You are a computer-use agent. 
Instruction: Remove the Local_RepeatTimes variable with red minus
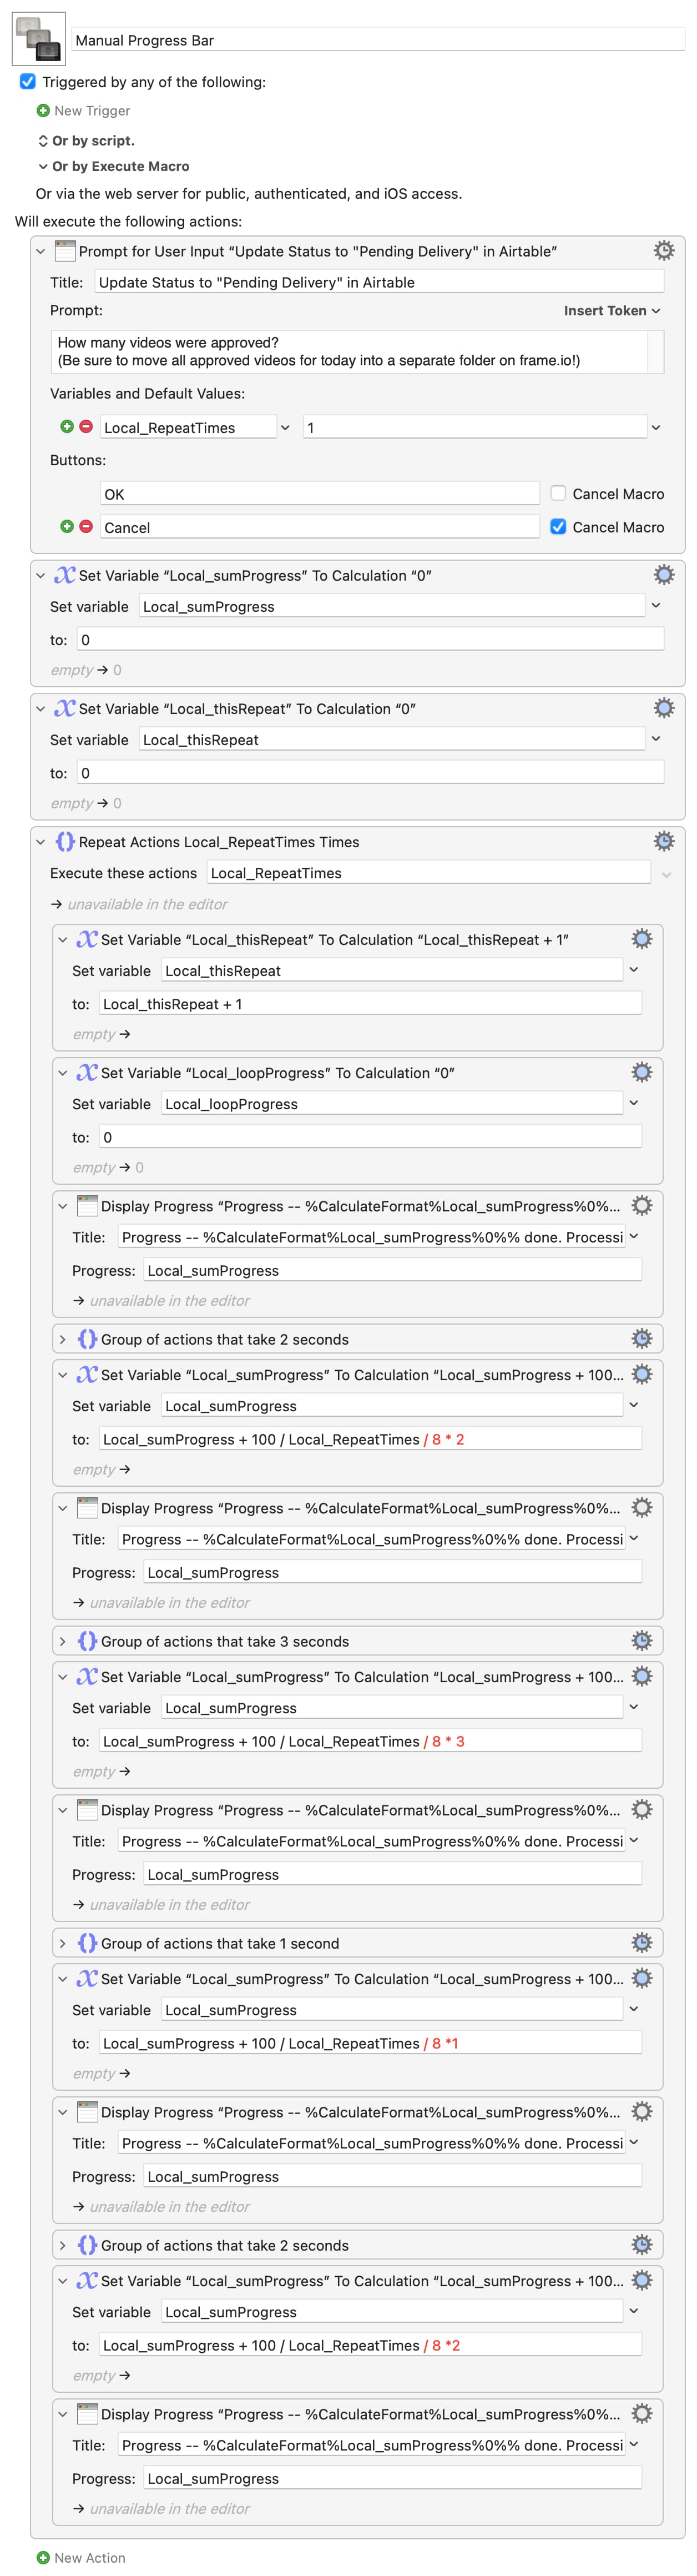[86, 427]
